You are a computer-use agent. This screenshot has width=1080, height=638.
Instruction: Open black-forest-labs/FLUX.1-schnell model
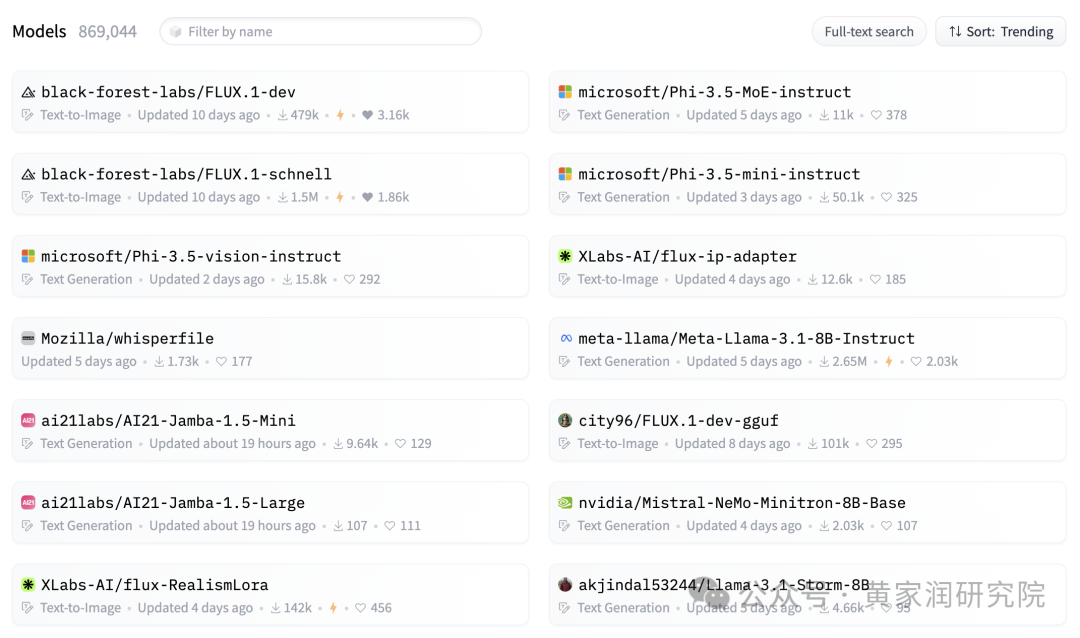pyautogui.click(x=186, y=174)
